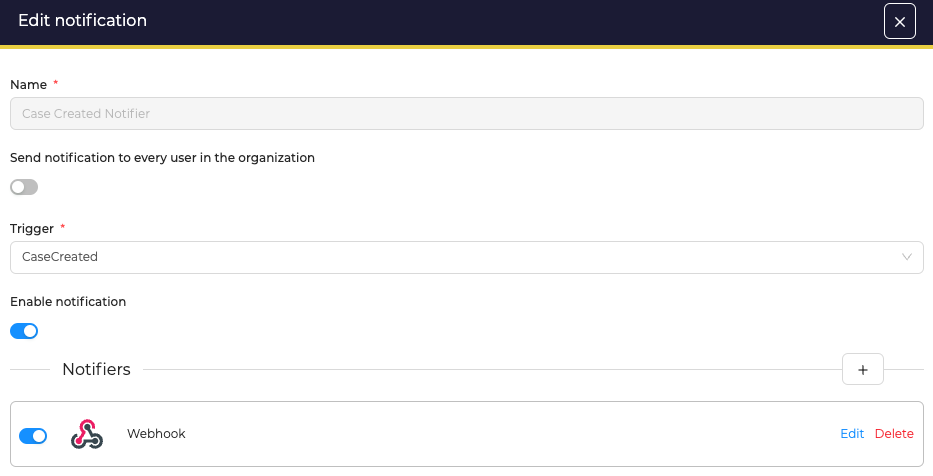Image resolution: width=933 pixels, height=476 pixels.
Task: Click the Name input field
Action: pos(466,114)
